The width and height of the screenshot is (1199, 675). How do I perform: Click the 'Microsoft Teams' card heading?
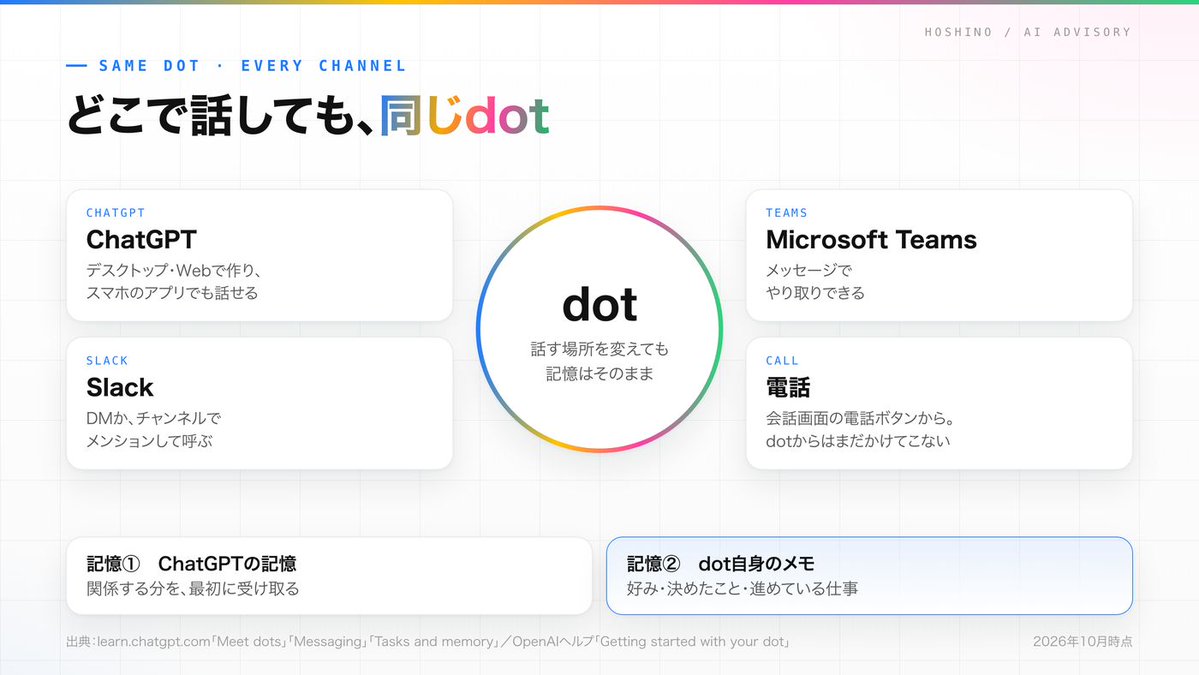point(871,239)
